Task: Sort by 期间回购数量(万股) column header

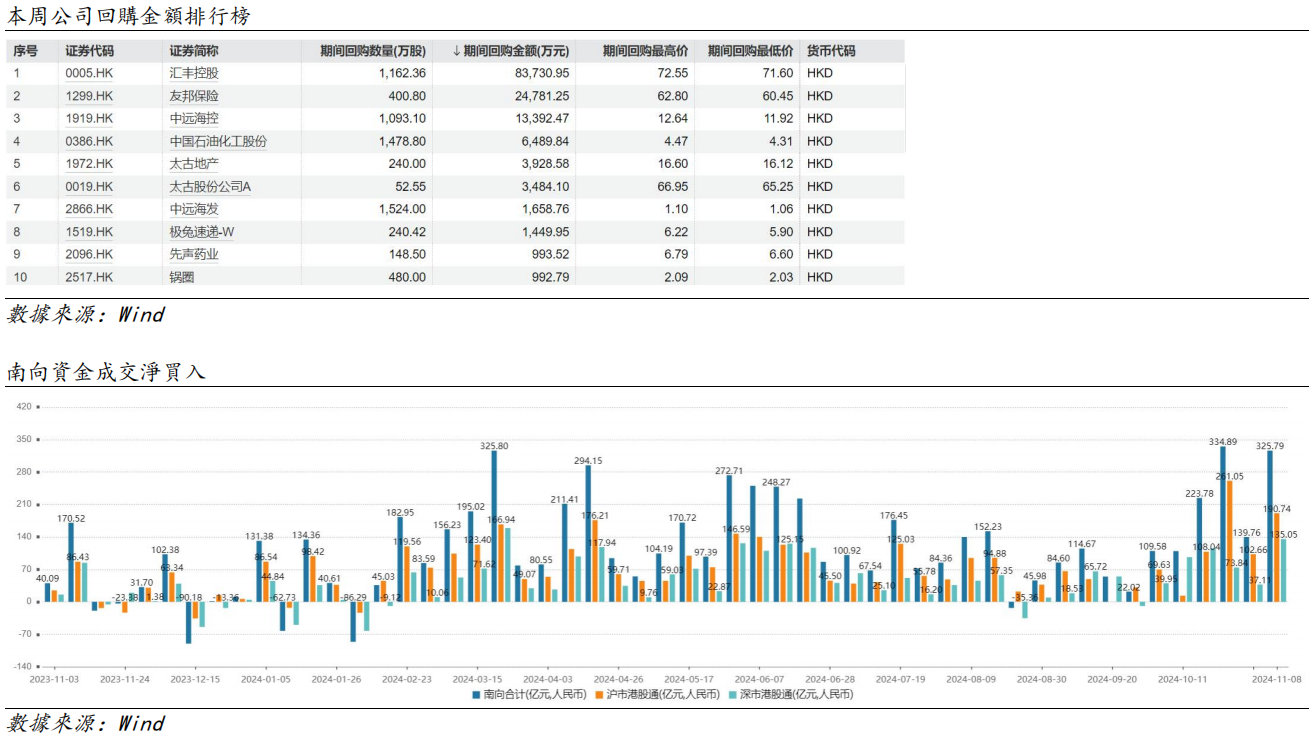Action: click(373, 51)
